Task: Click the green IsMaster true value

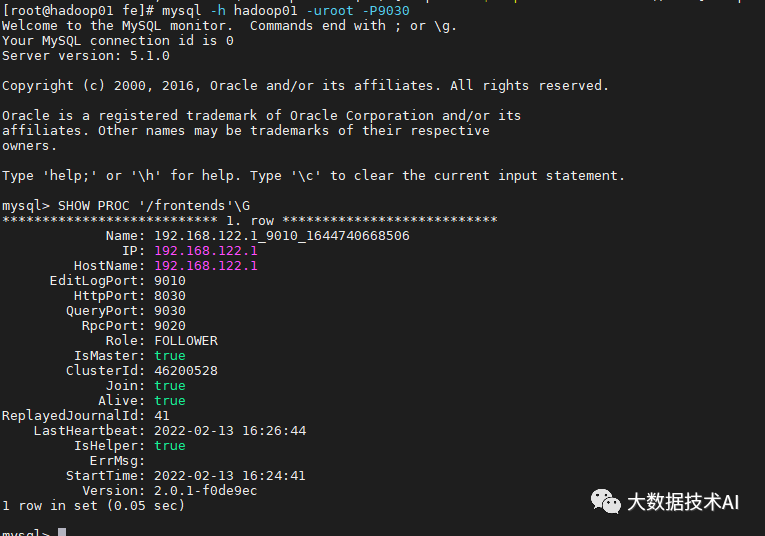Action: click(170, 356)
